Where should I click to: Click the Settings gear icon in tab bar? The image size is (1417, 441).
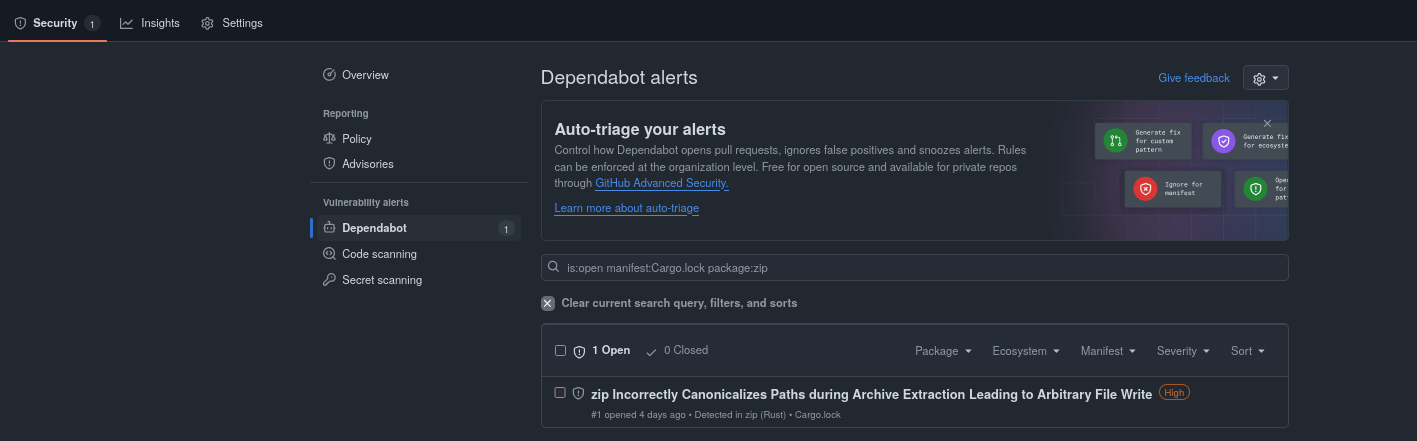(x=208, y=23)
